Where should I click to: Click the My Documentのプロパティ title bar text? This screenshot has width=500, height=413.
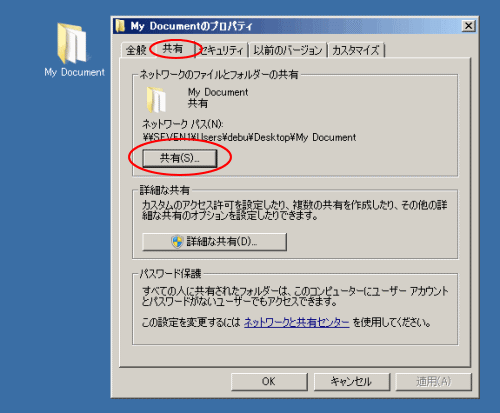pos(191,26)
